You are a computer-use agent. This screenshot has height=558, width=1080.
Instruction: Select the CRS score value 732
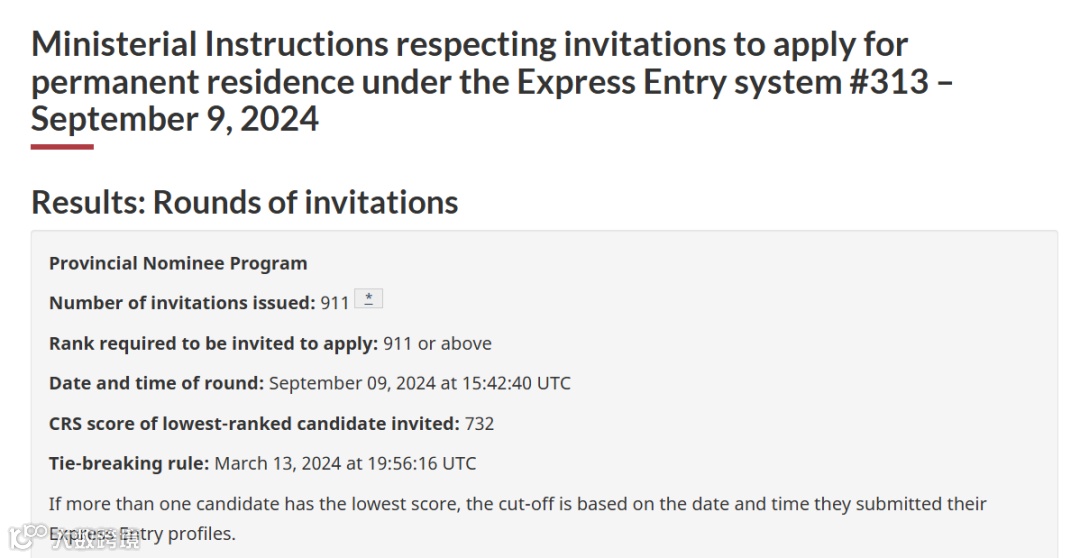[x=480, y=423]
